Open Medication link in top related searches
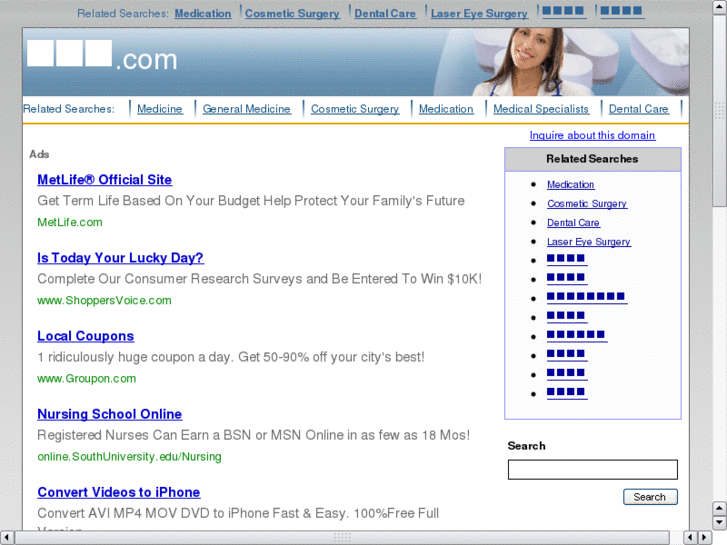 203,14
